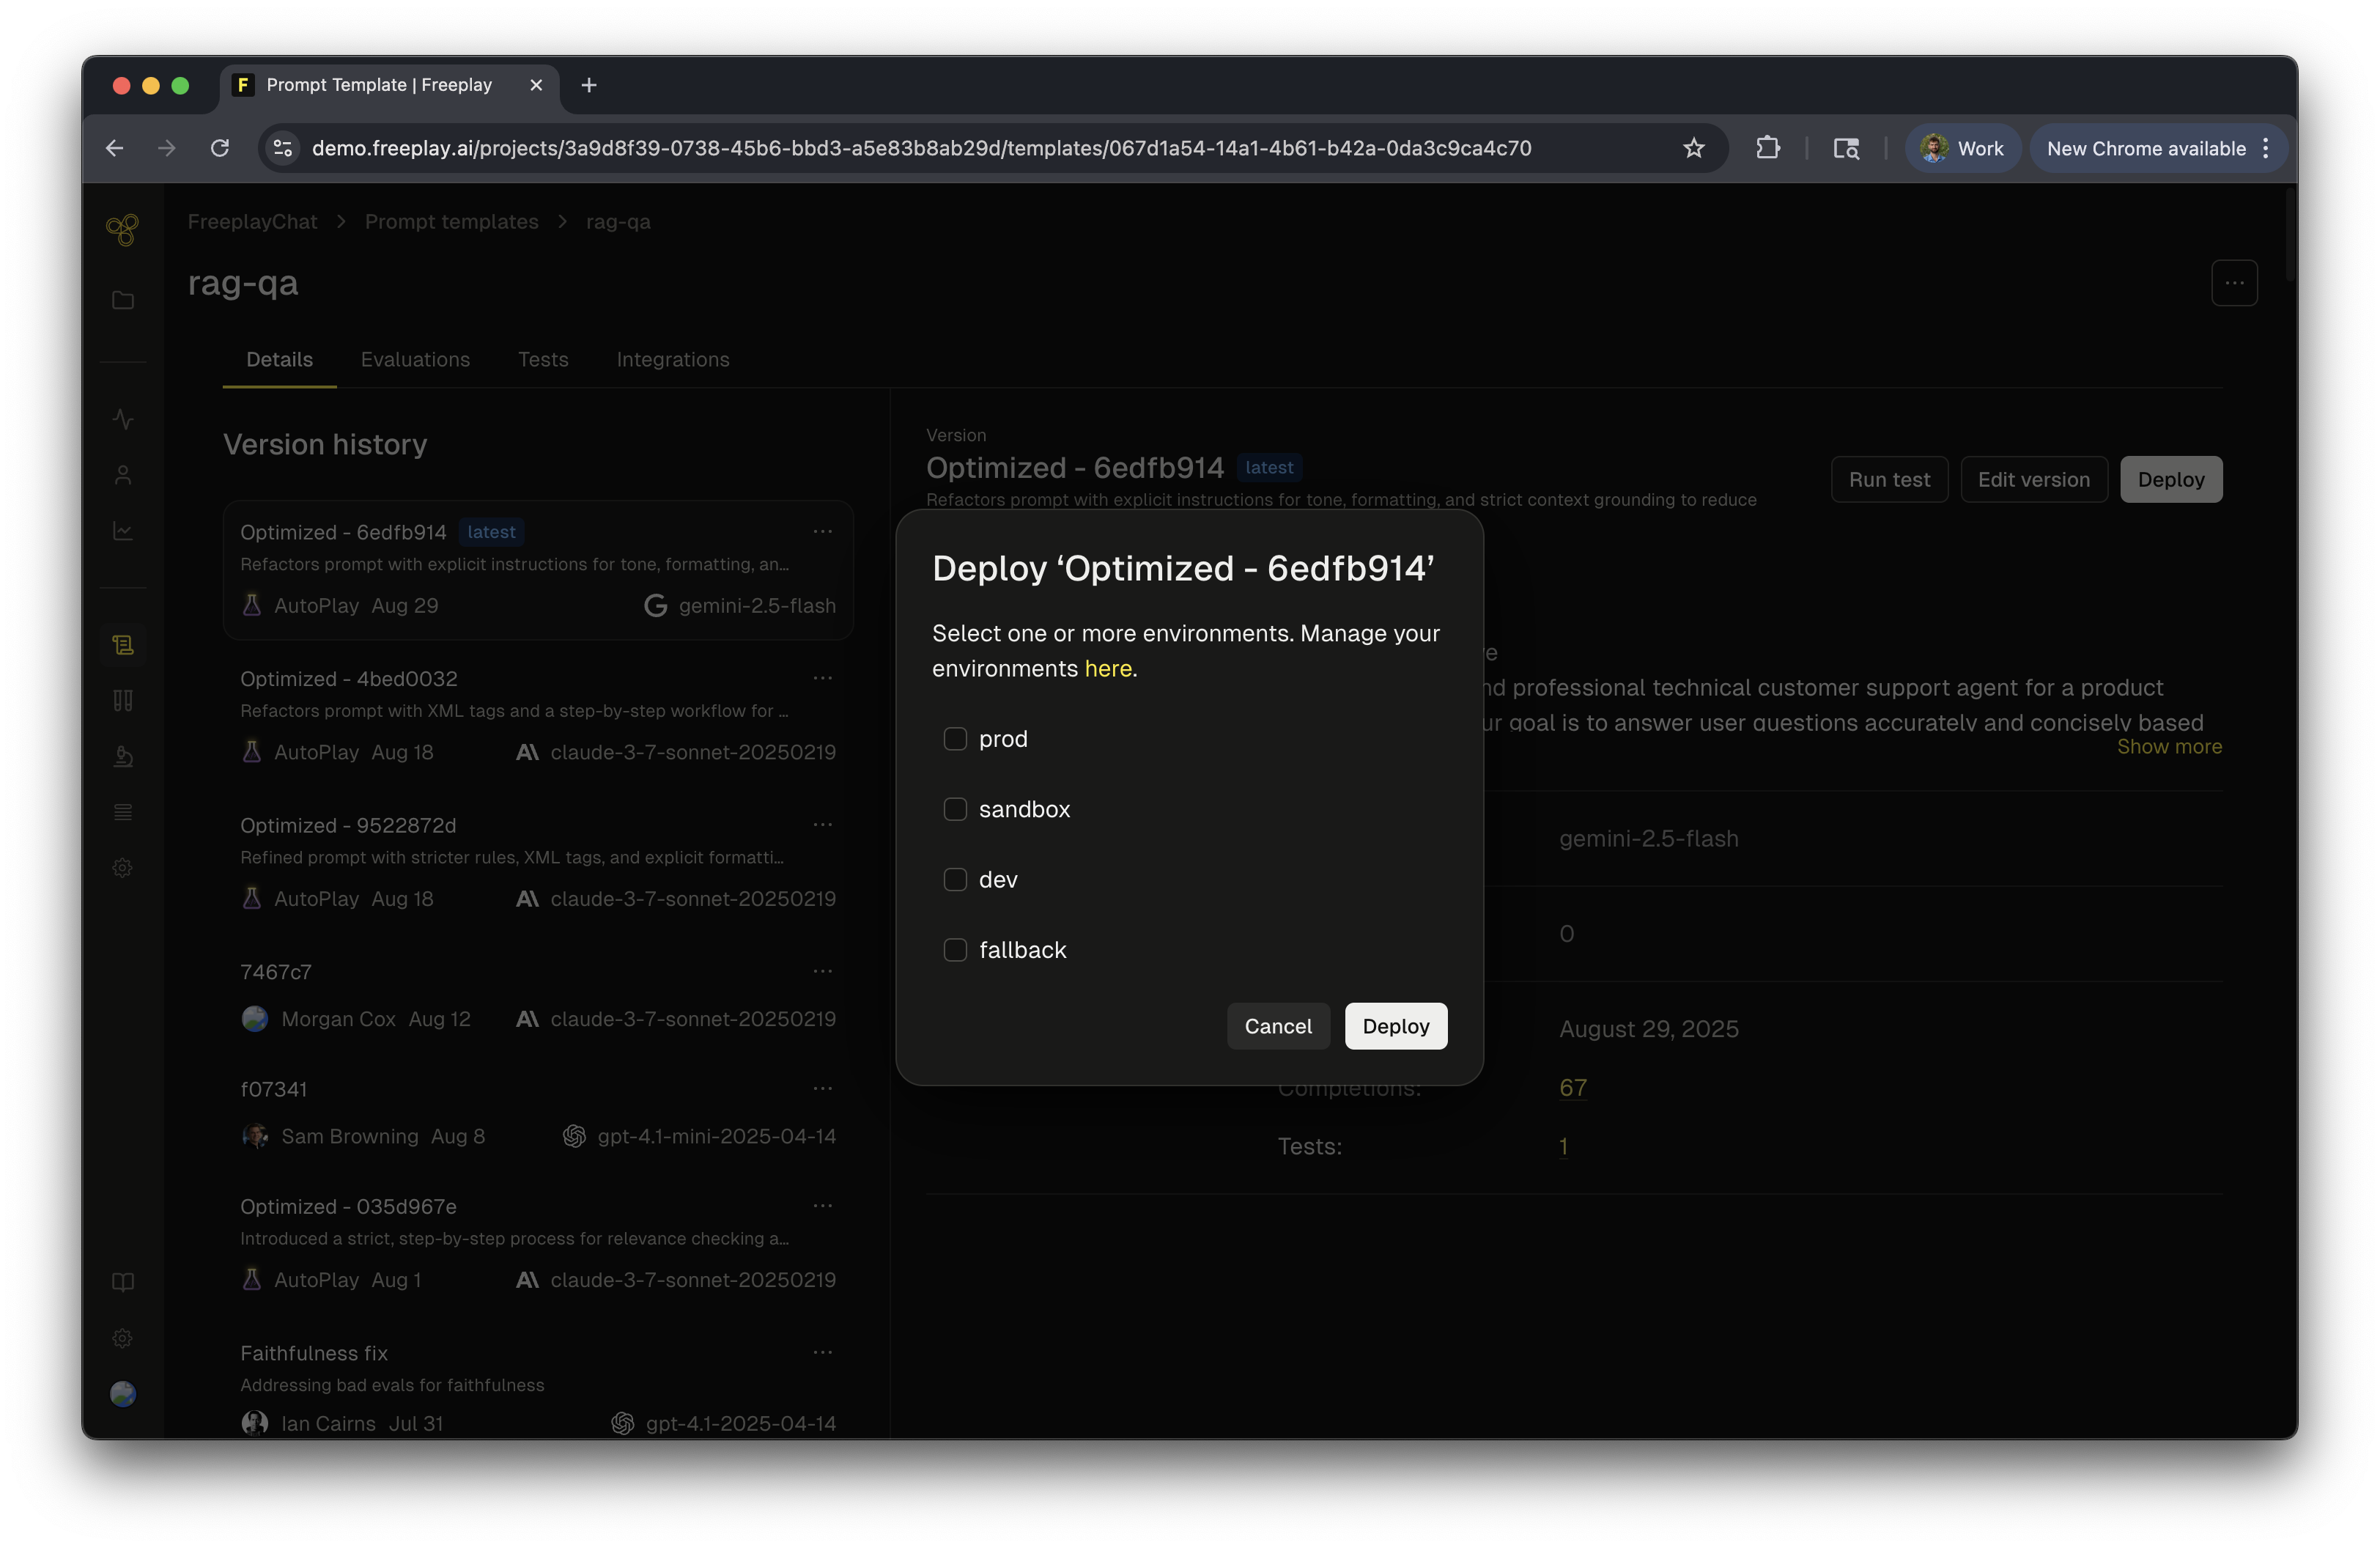
Task: Open options menu for Optimized - 4bed0032
Action: (x=822, y=678)
